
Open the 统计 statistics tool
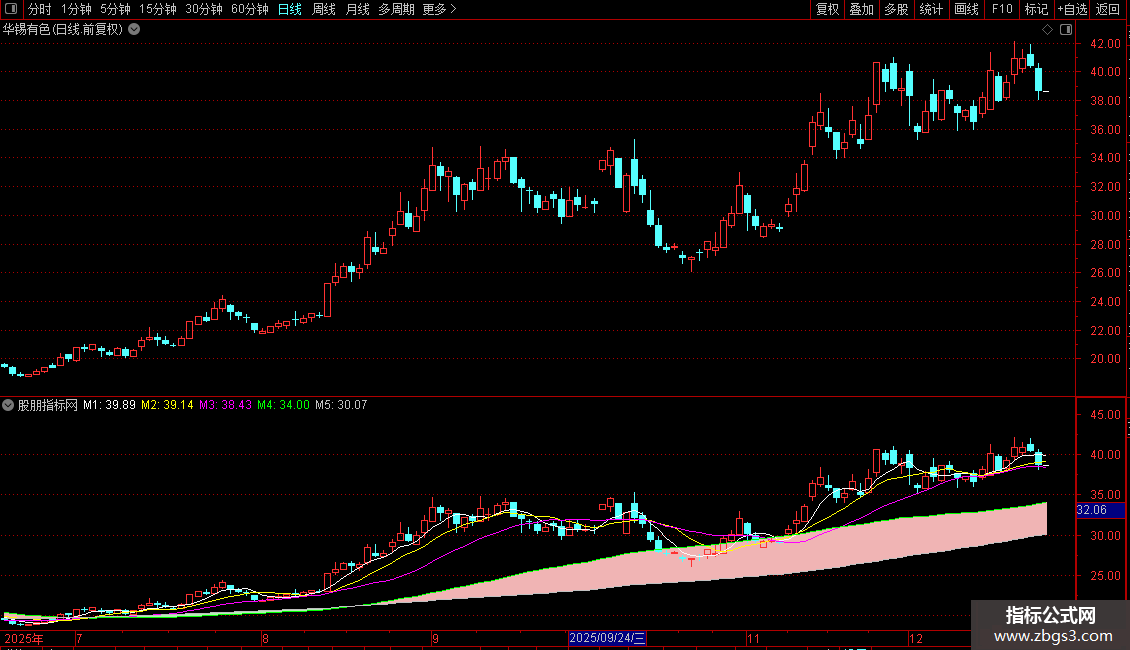(931, 9)
